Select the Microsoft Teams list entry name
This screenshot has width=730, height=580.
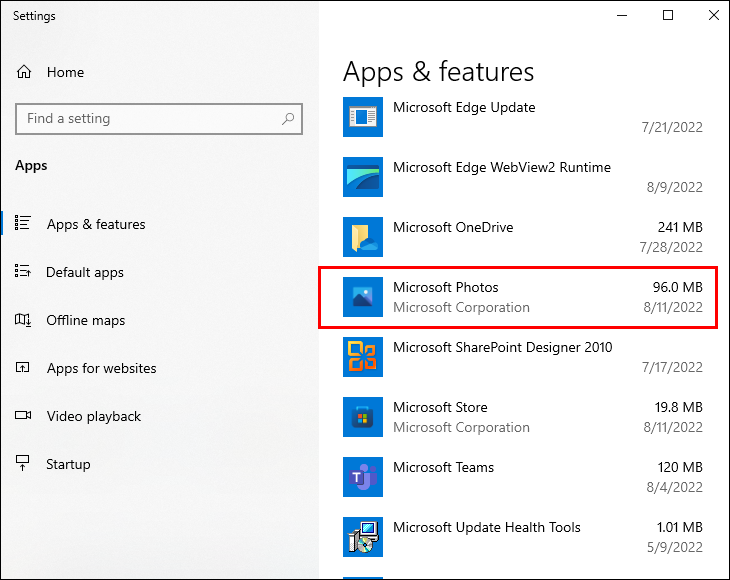point(443,467)
